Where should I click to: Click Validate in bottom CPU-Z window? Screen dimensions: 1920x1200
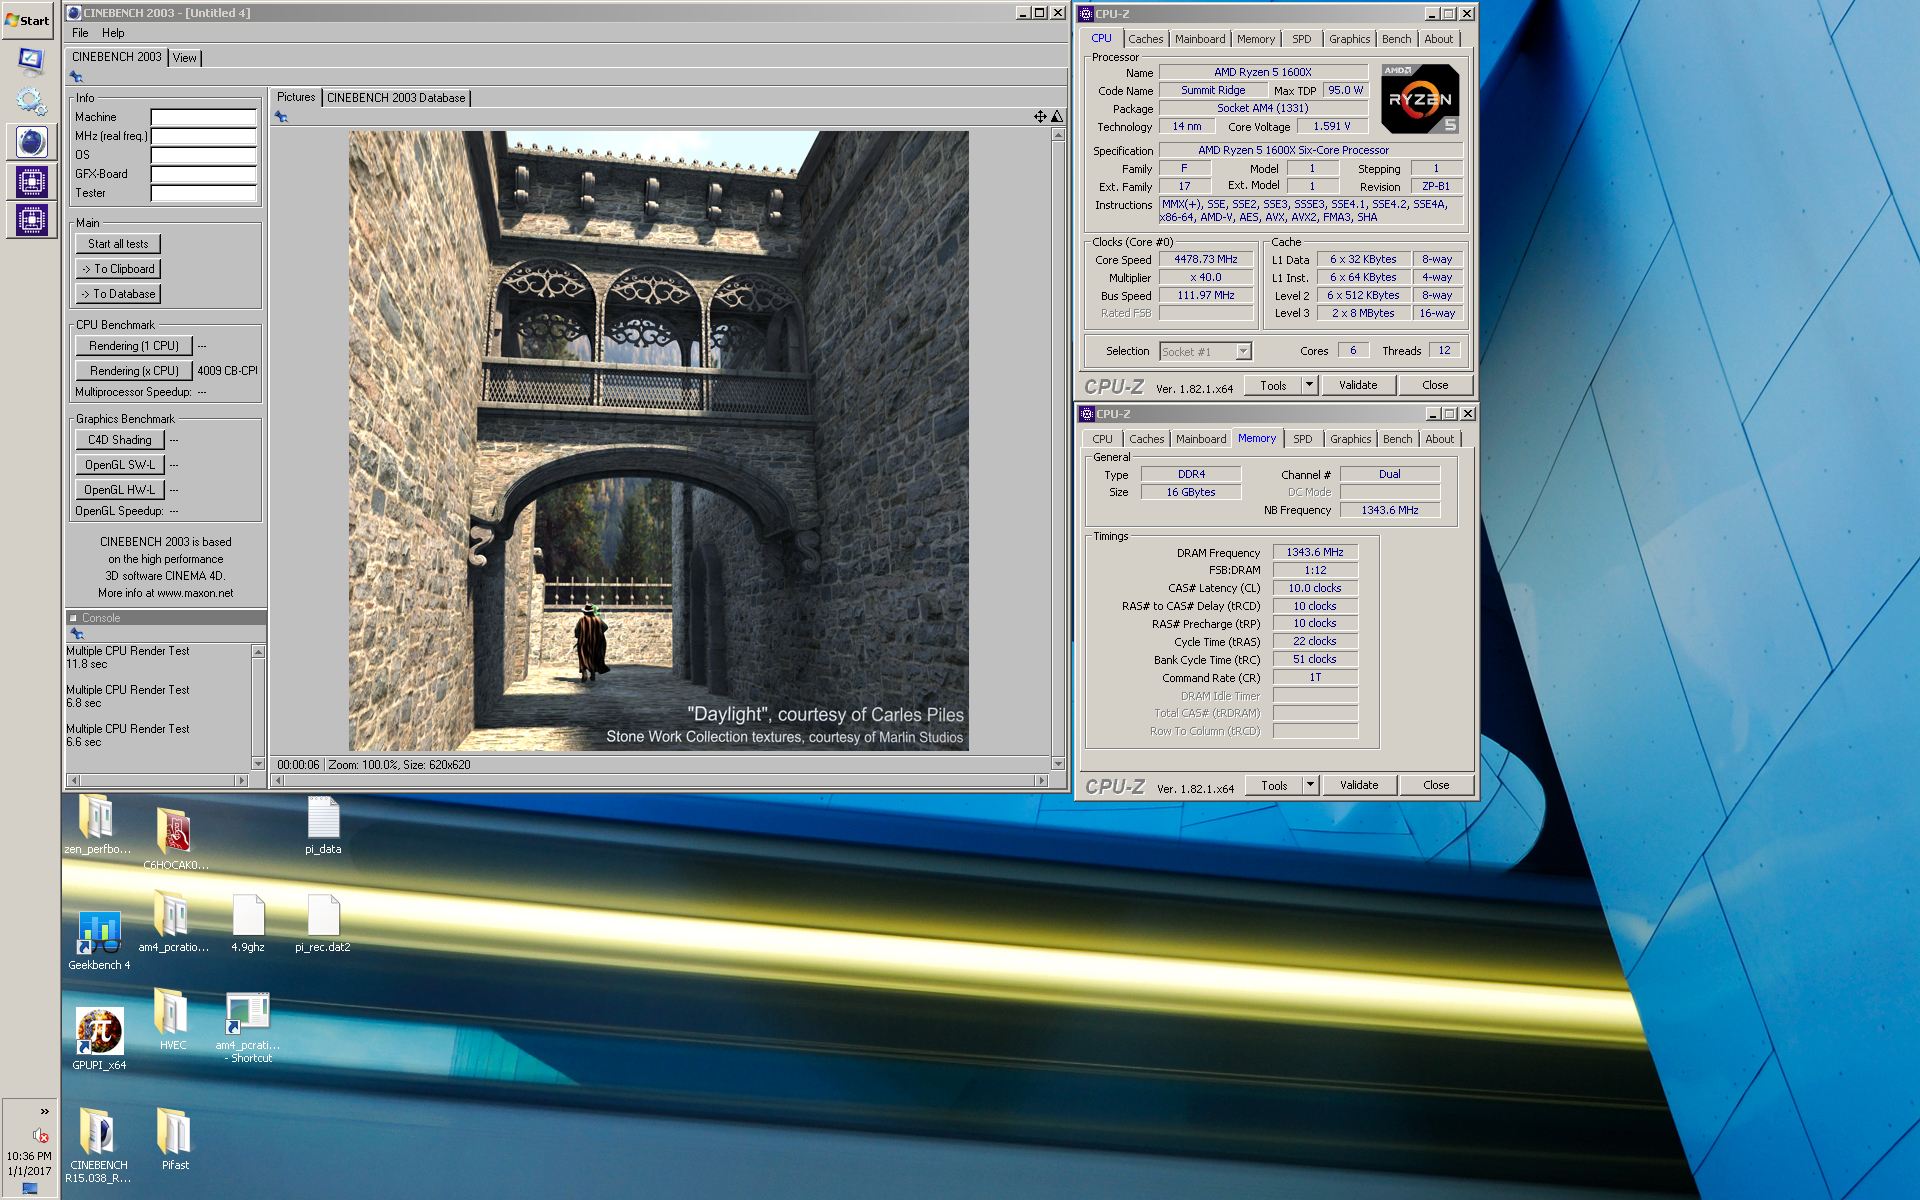(1358, 785)
